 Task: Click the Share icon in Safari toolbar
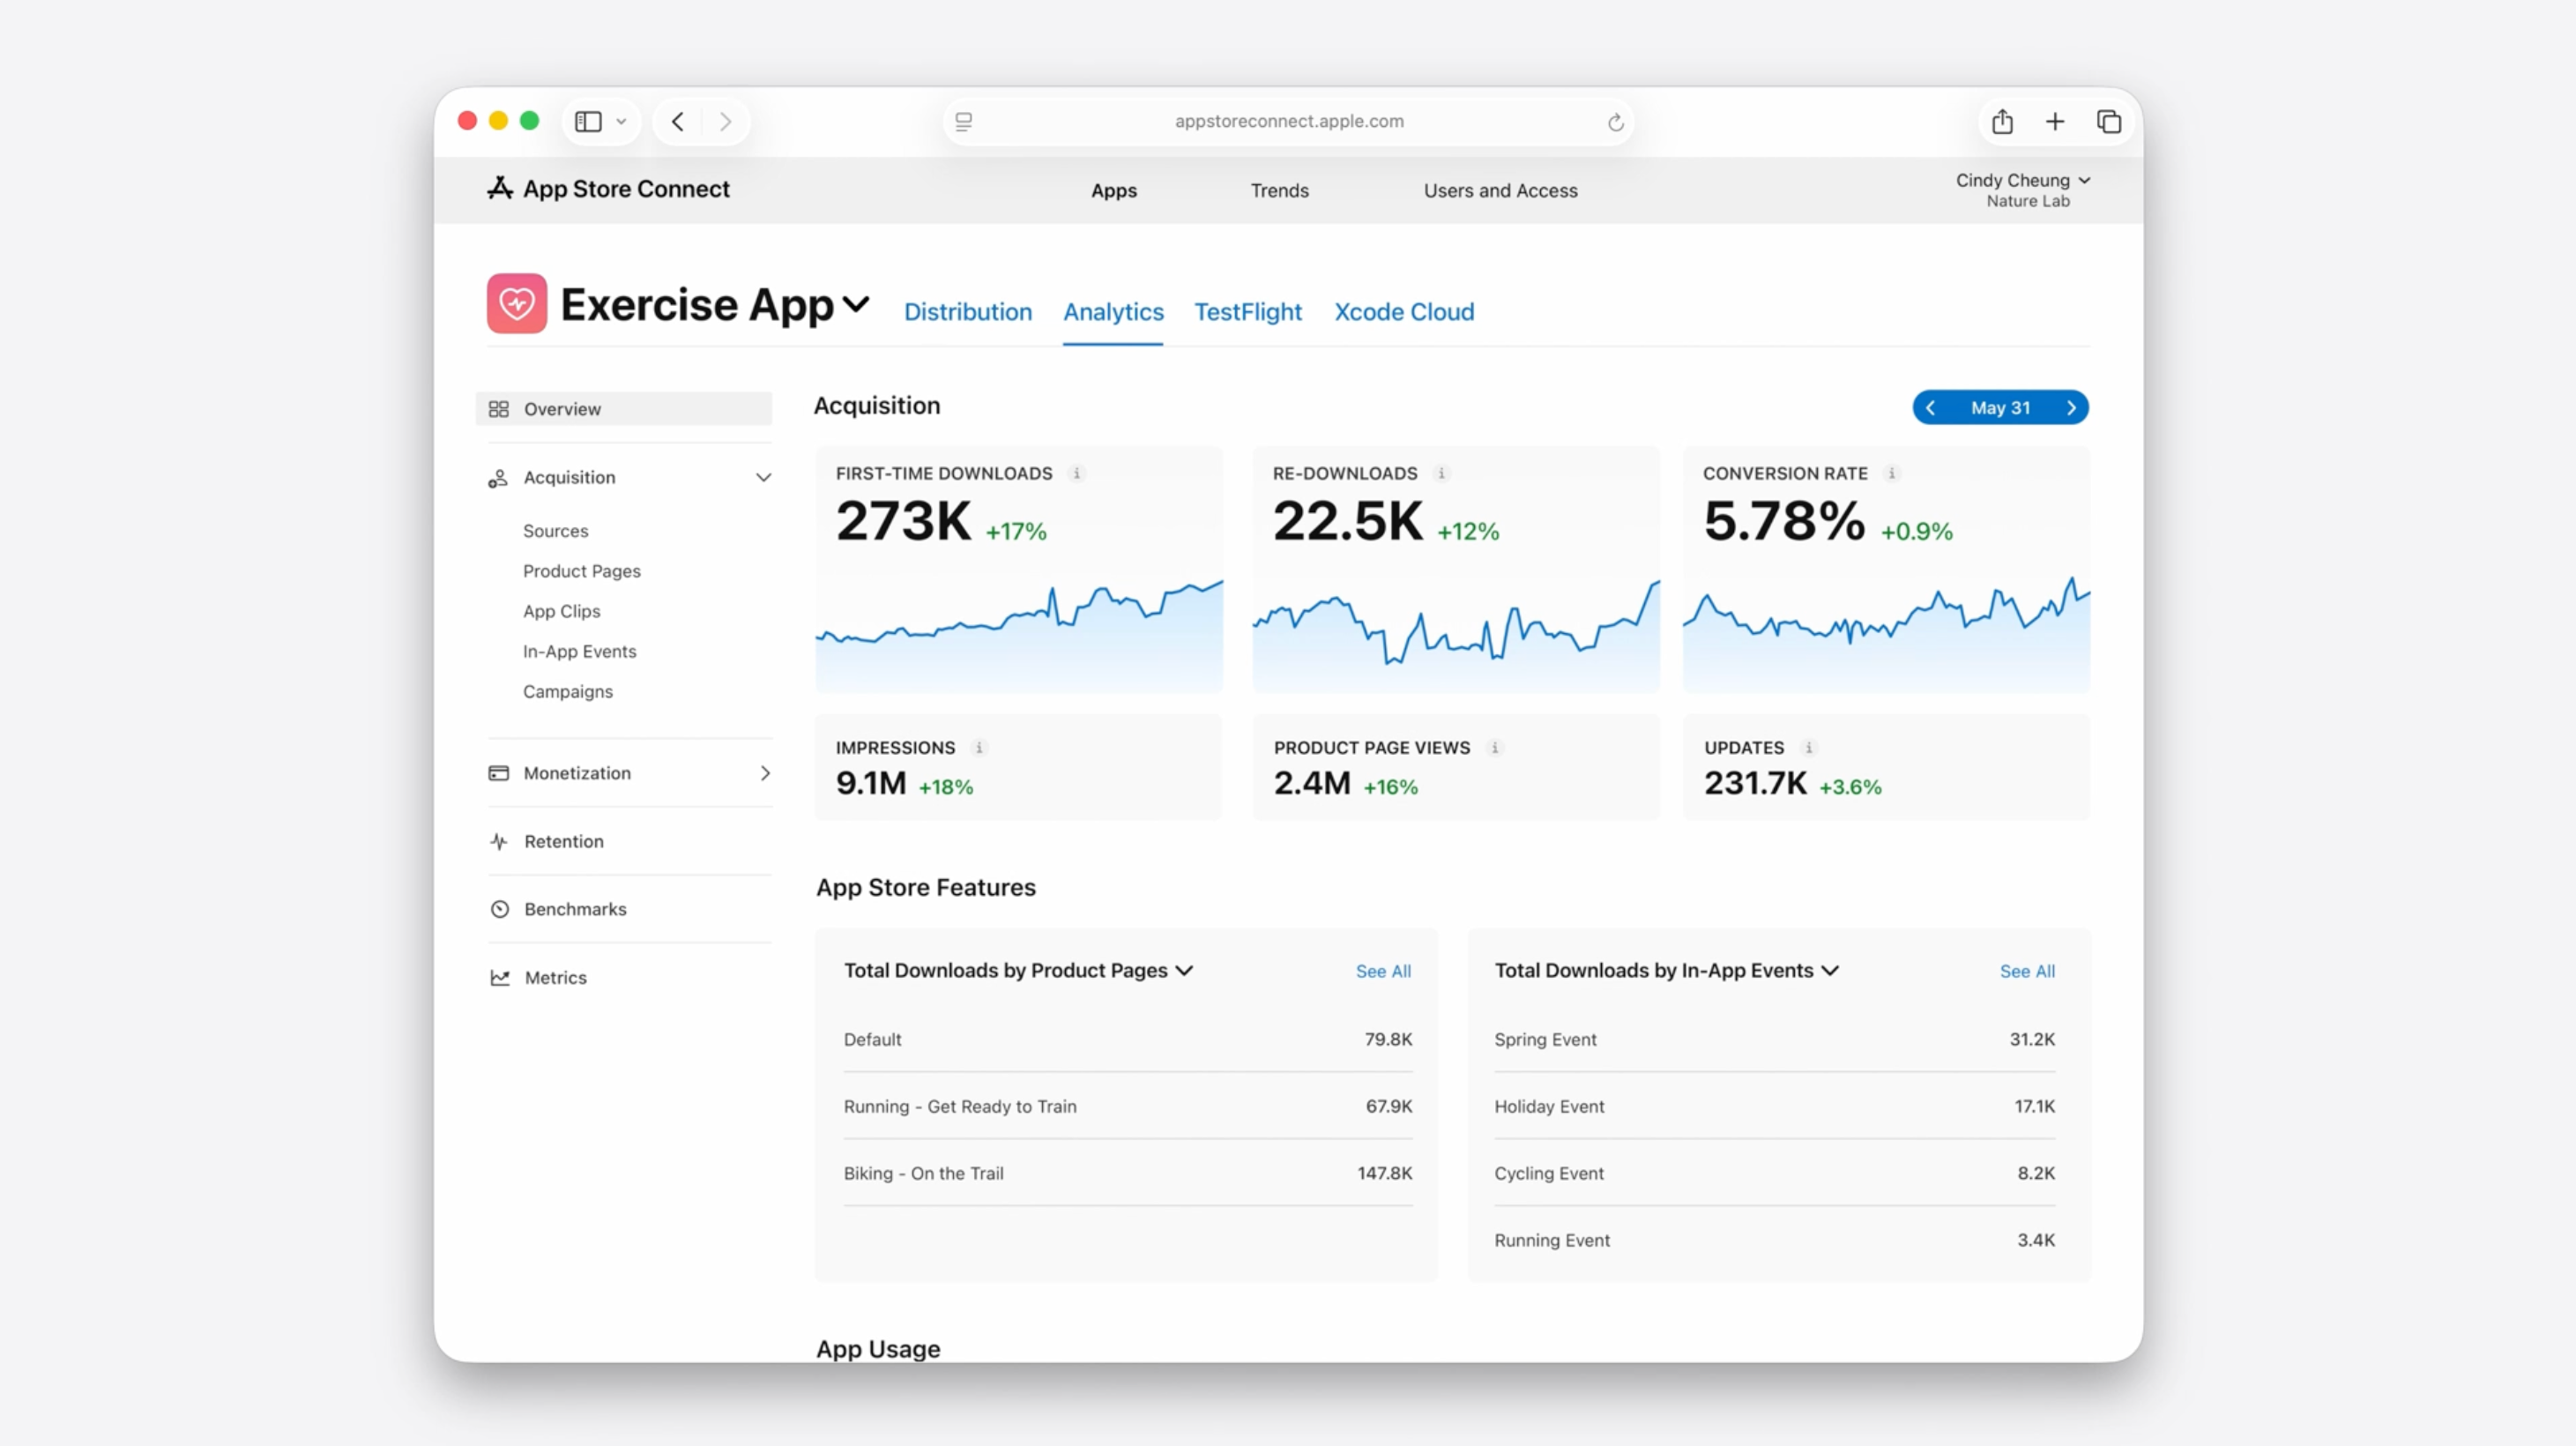[2002, 121]
